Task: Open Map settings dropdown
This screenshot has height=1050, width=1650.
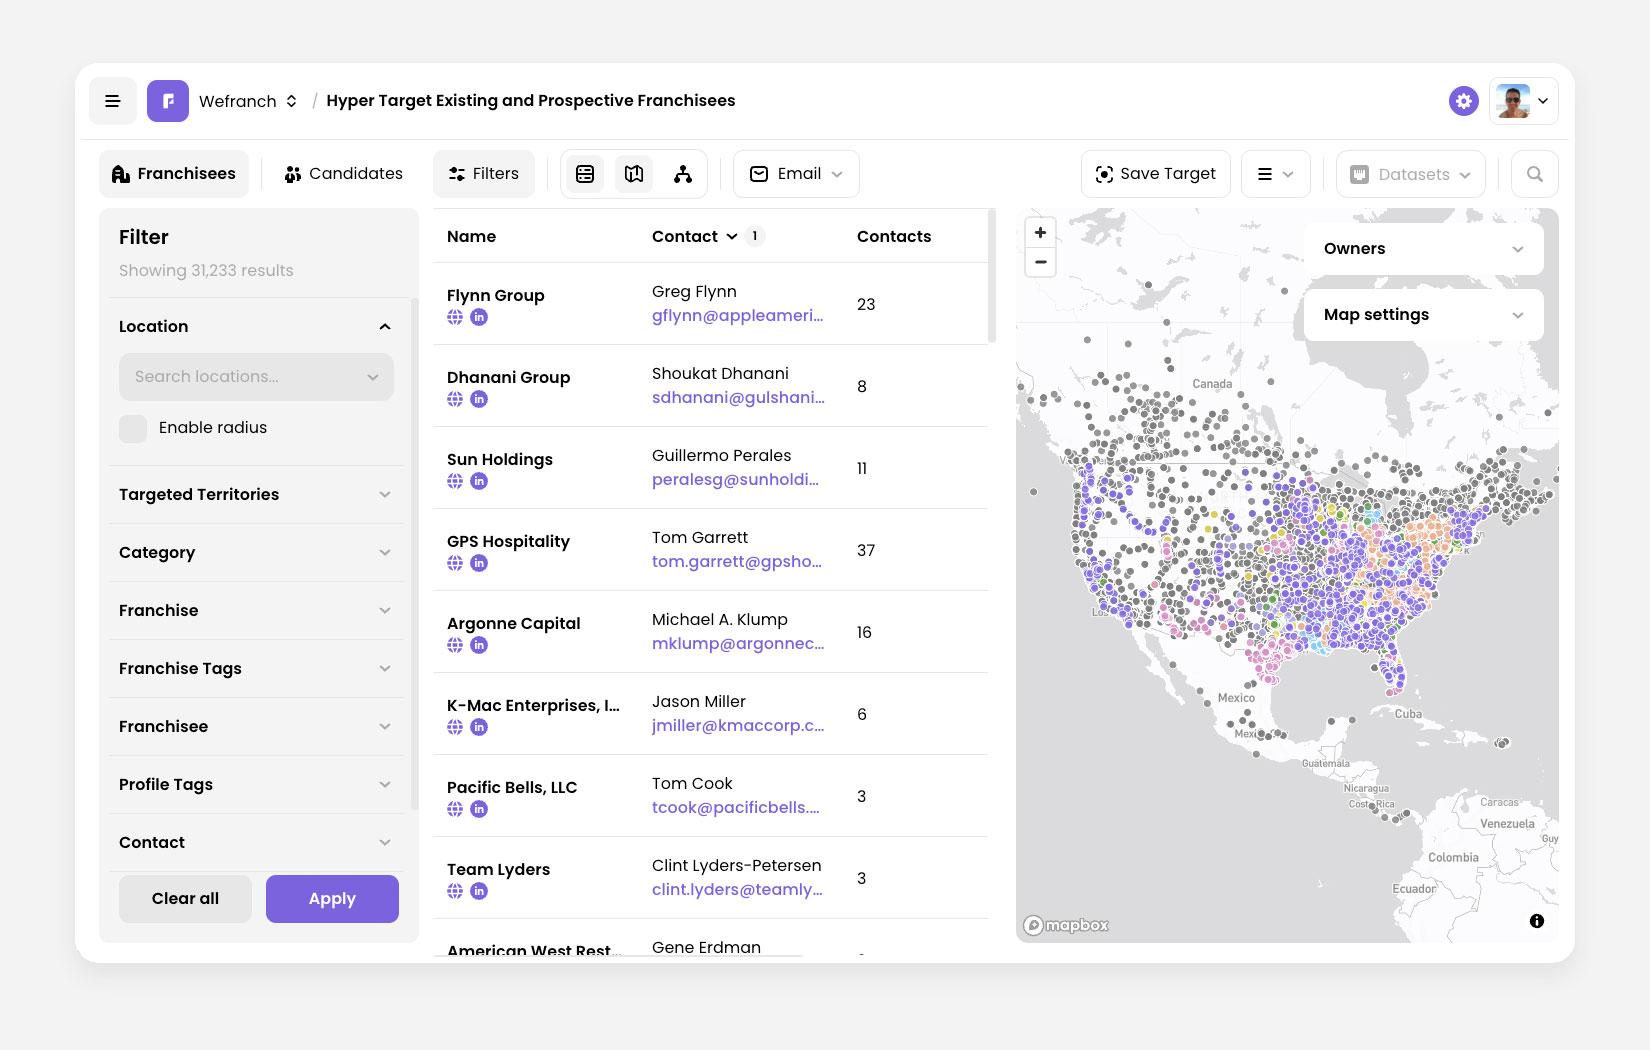Action: pyautogui.click(x=1423, y=315)
